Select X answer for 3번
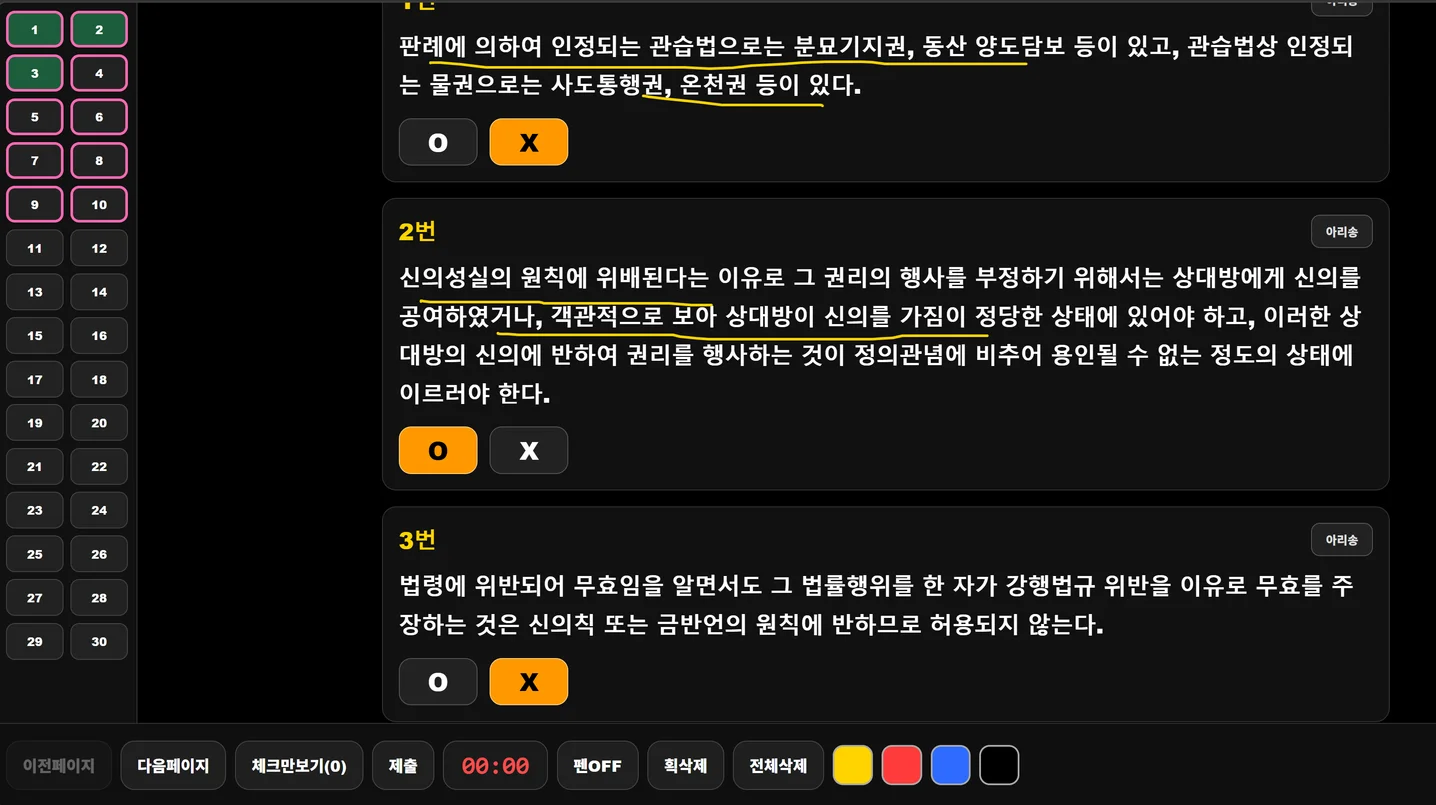This screenshot has height=805, width=1436. [529, 681]
